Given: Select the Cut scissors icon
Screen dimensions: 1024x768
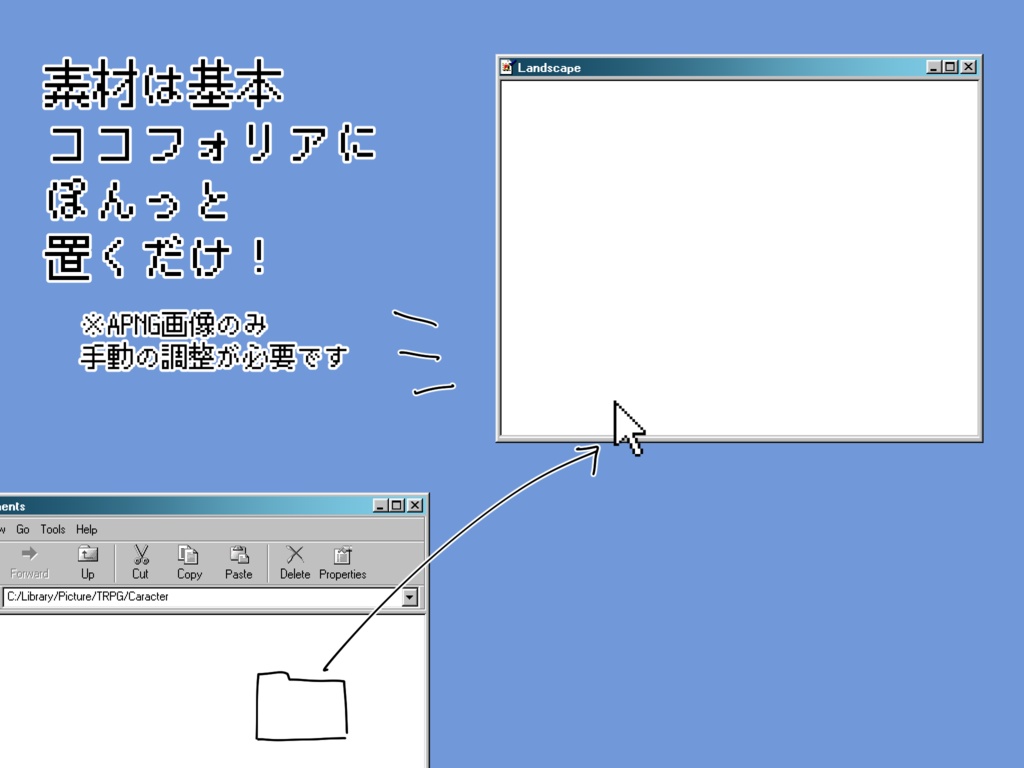Looking at the screenshot, I should click(140, 554).
